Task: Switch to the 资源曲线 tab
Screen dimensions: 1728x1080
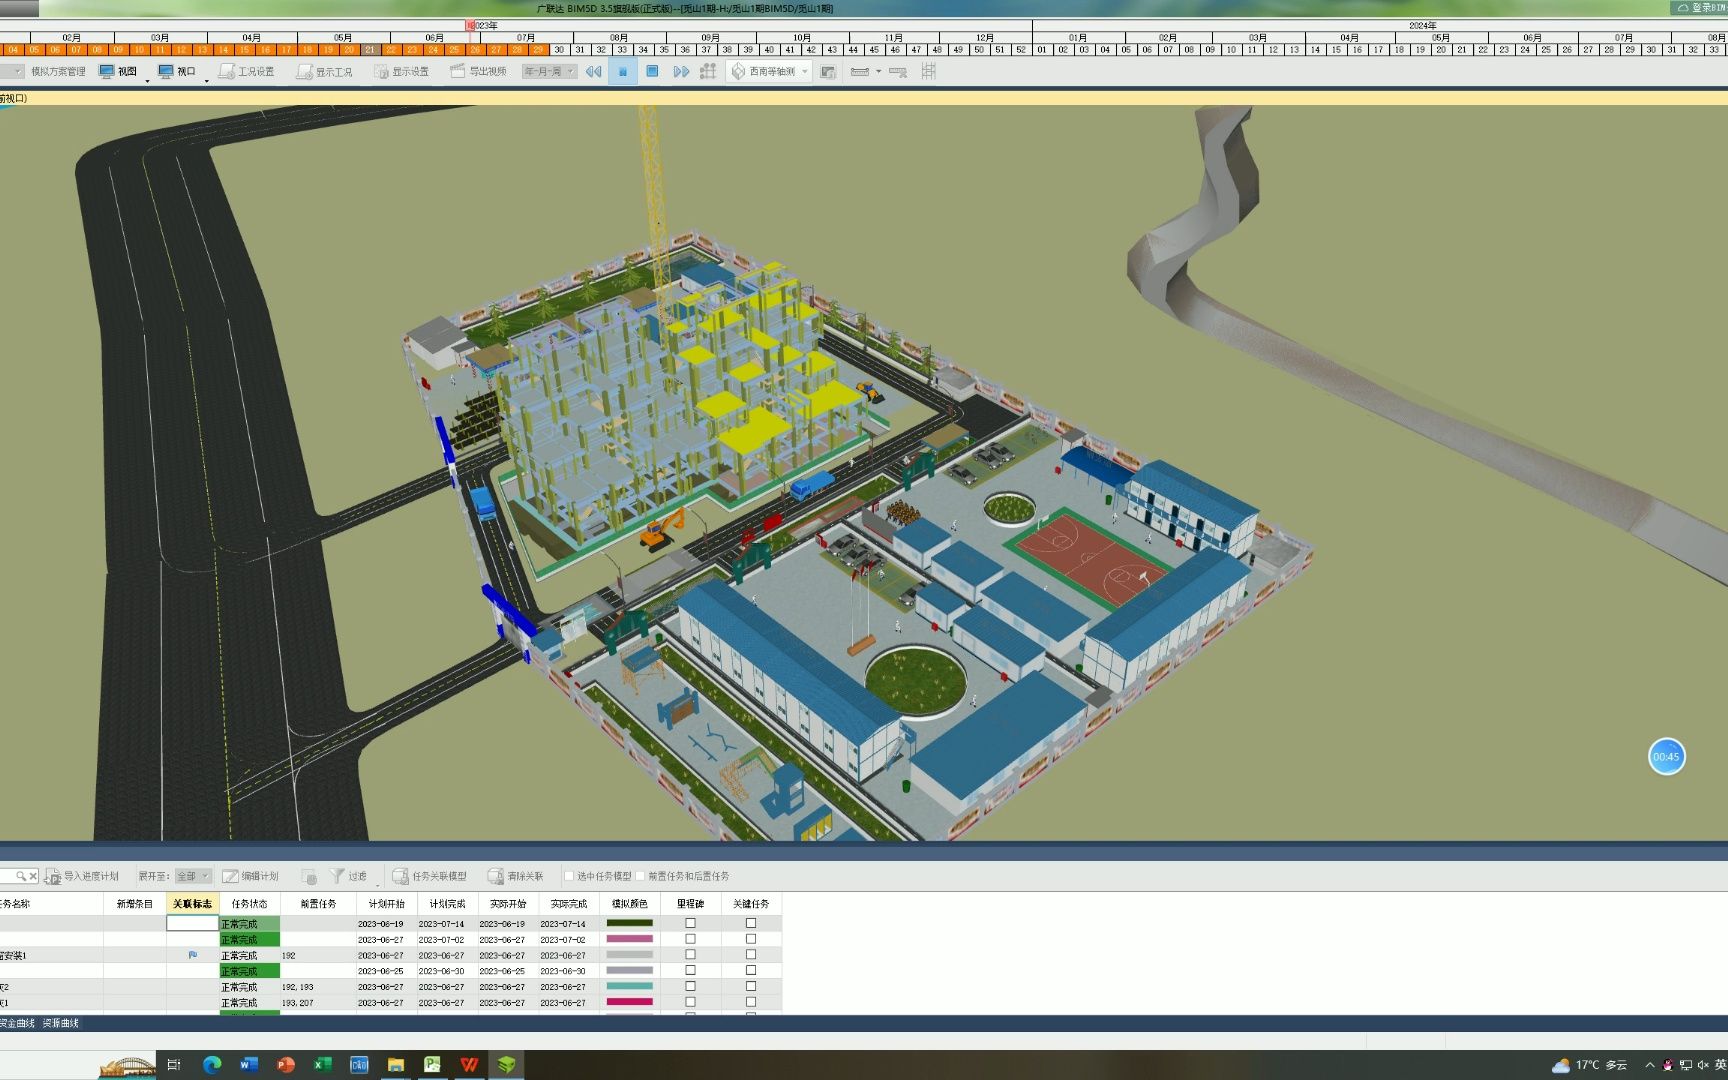Action: (x=60, y=1024)
